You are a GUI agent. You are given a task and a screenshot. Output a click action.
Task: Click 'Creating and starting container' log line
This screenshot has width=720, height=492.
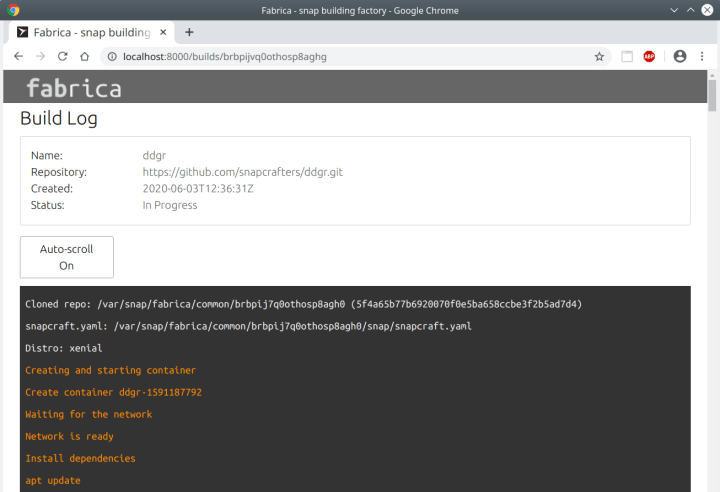pos(111,370)
